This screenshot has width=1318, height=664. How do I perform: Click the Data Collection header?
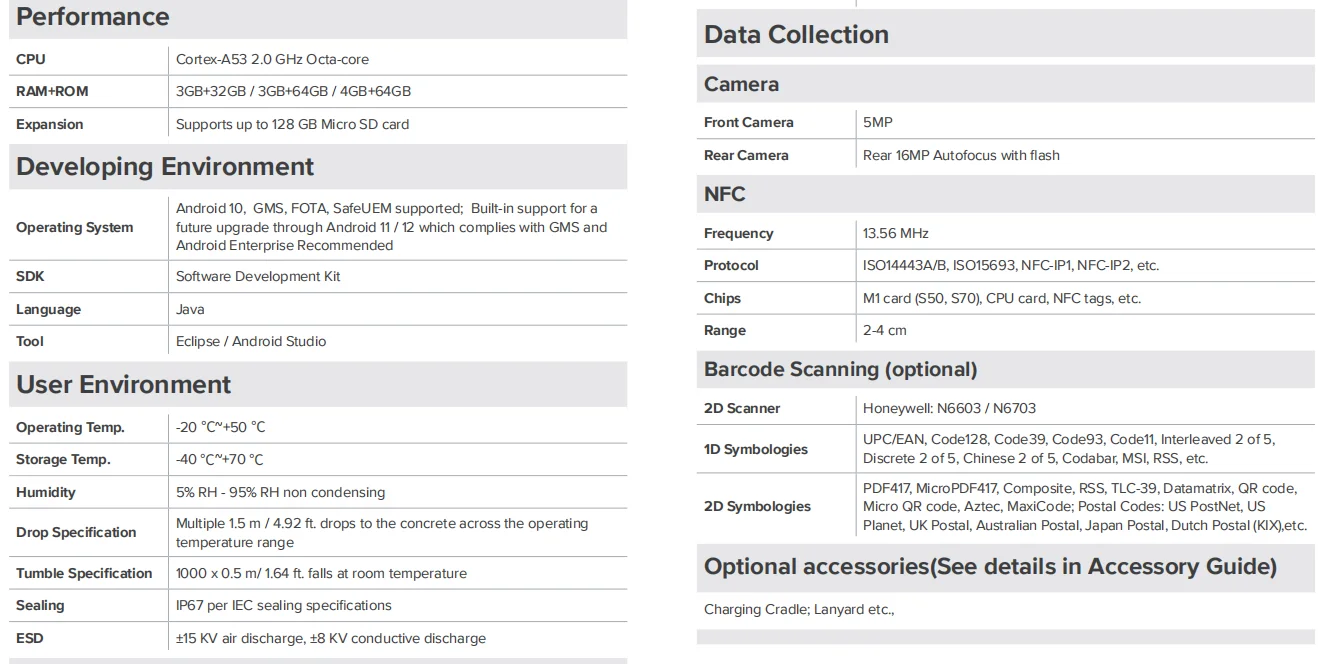point(795,34)
